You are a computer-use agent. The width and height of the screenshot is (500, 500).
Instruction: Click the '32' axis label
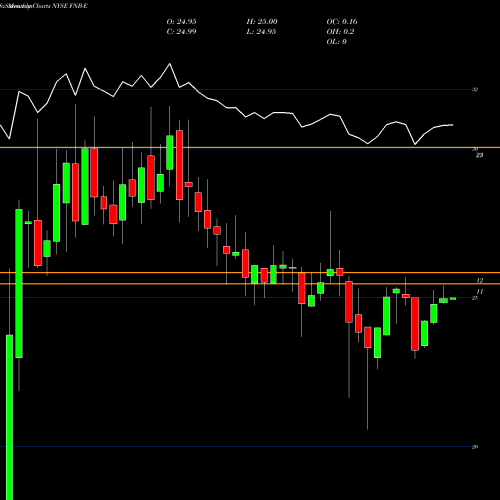click(475, 90)
